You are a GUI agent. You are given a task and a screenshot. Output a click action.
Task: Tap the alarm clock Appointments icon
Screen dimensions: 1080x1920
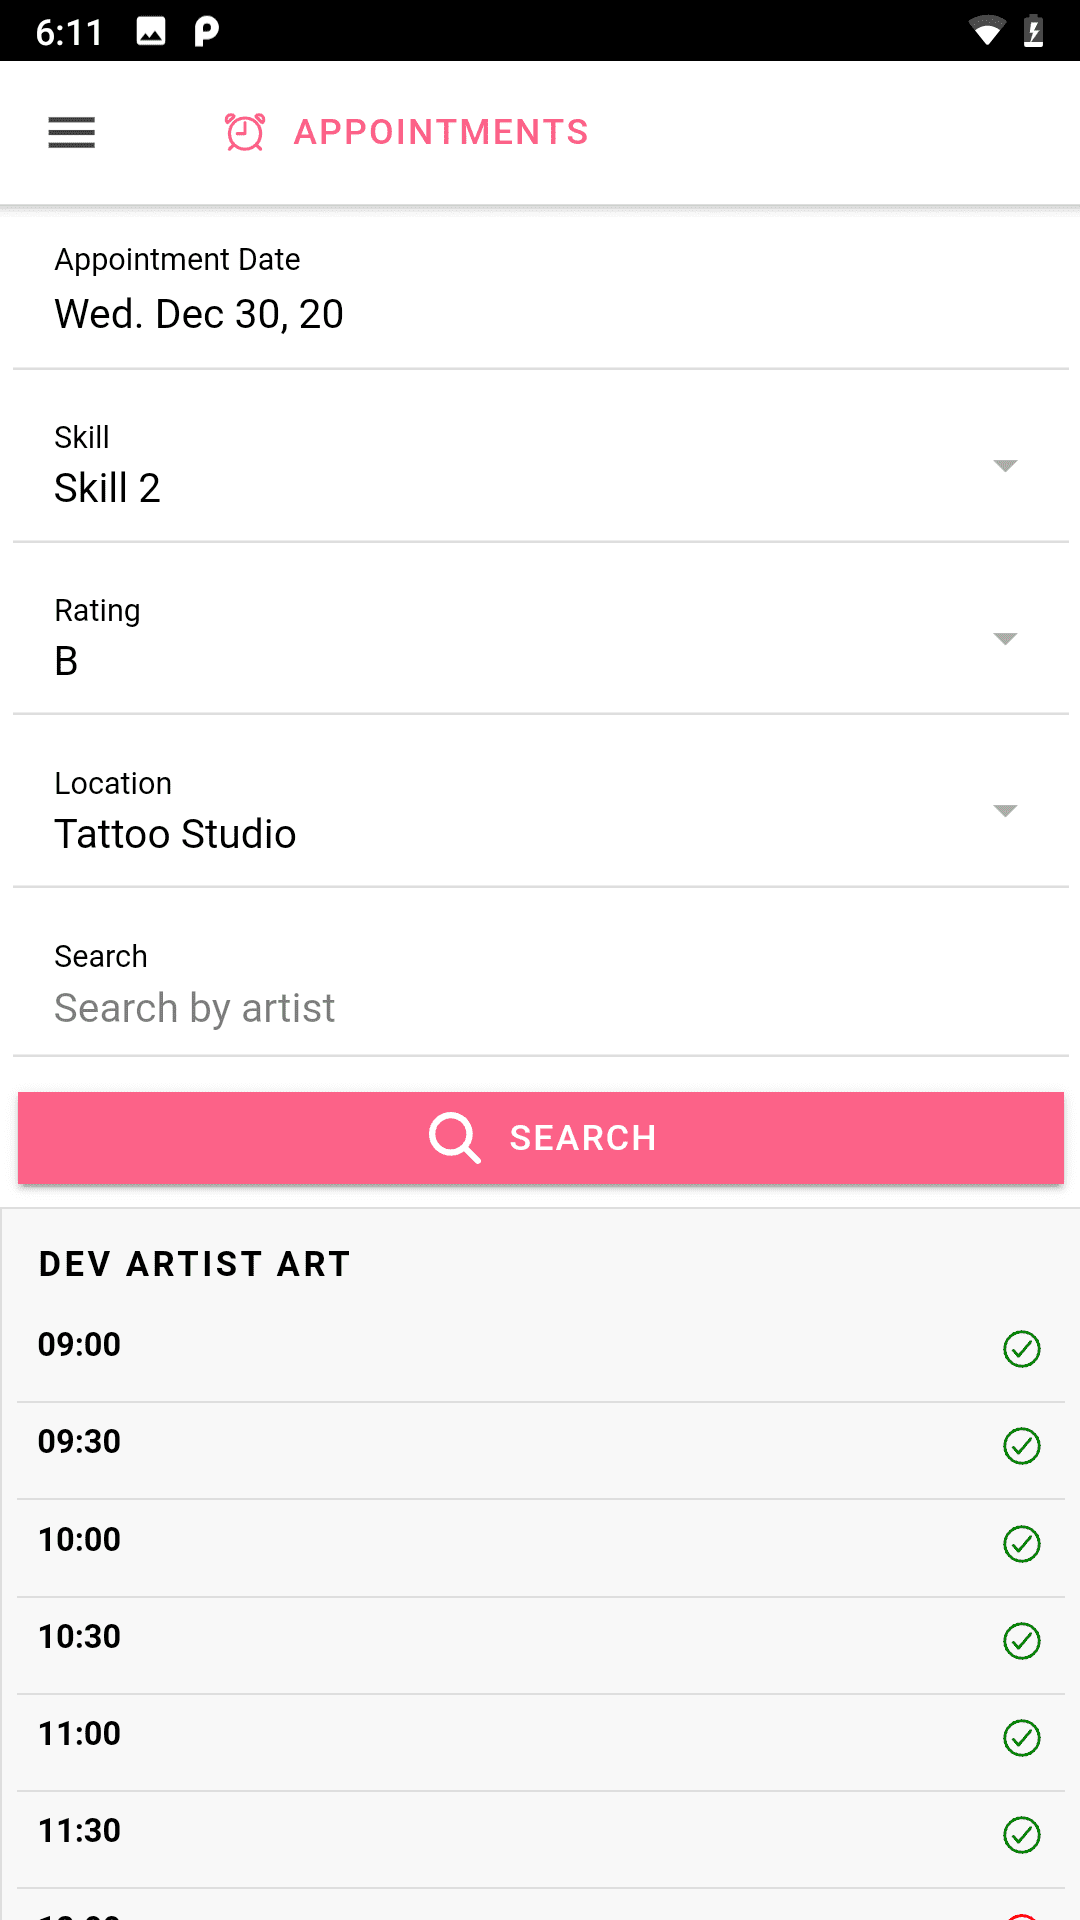pyautogui.click(x=244, y=132)
